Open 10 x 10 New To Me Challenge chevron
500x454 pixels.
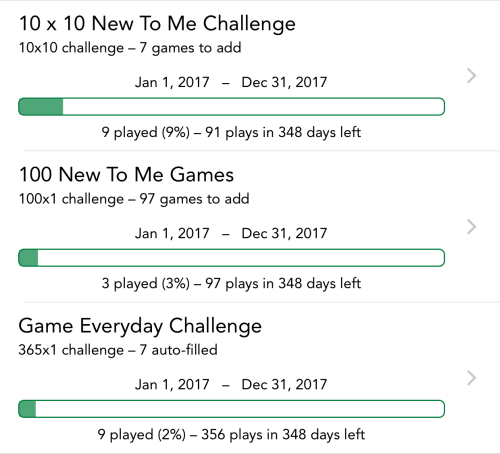471,76
